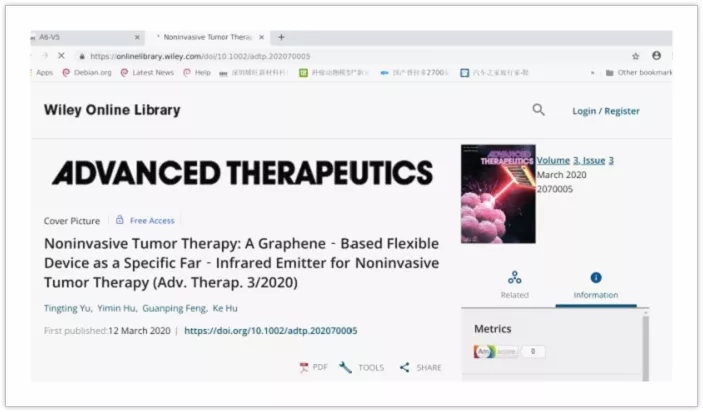Viewport: 703px width, 412px height.
Task: Click the Free Access label
Action: tap(152, 221)
